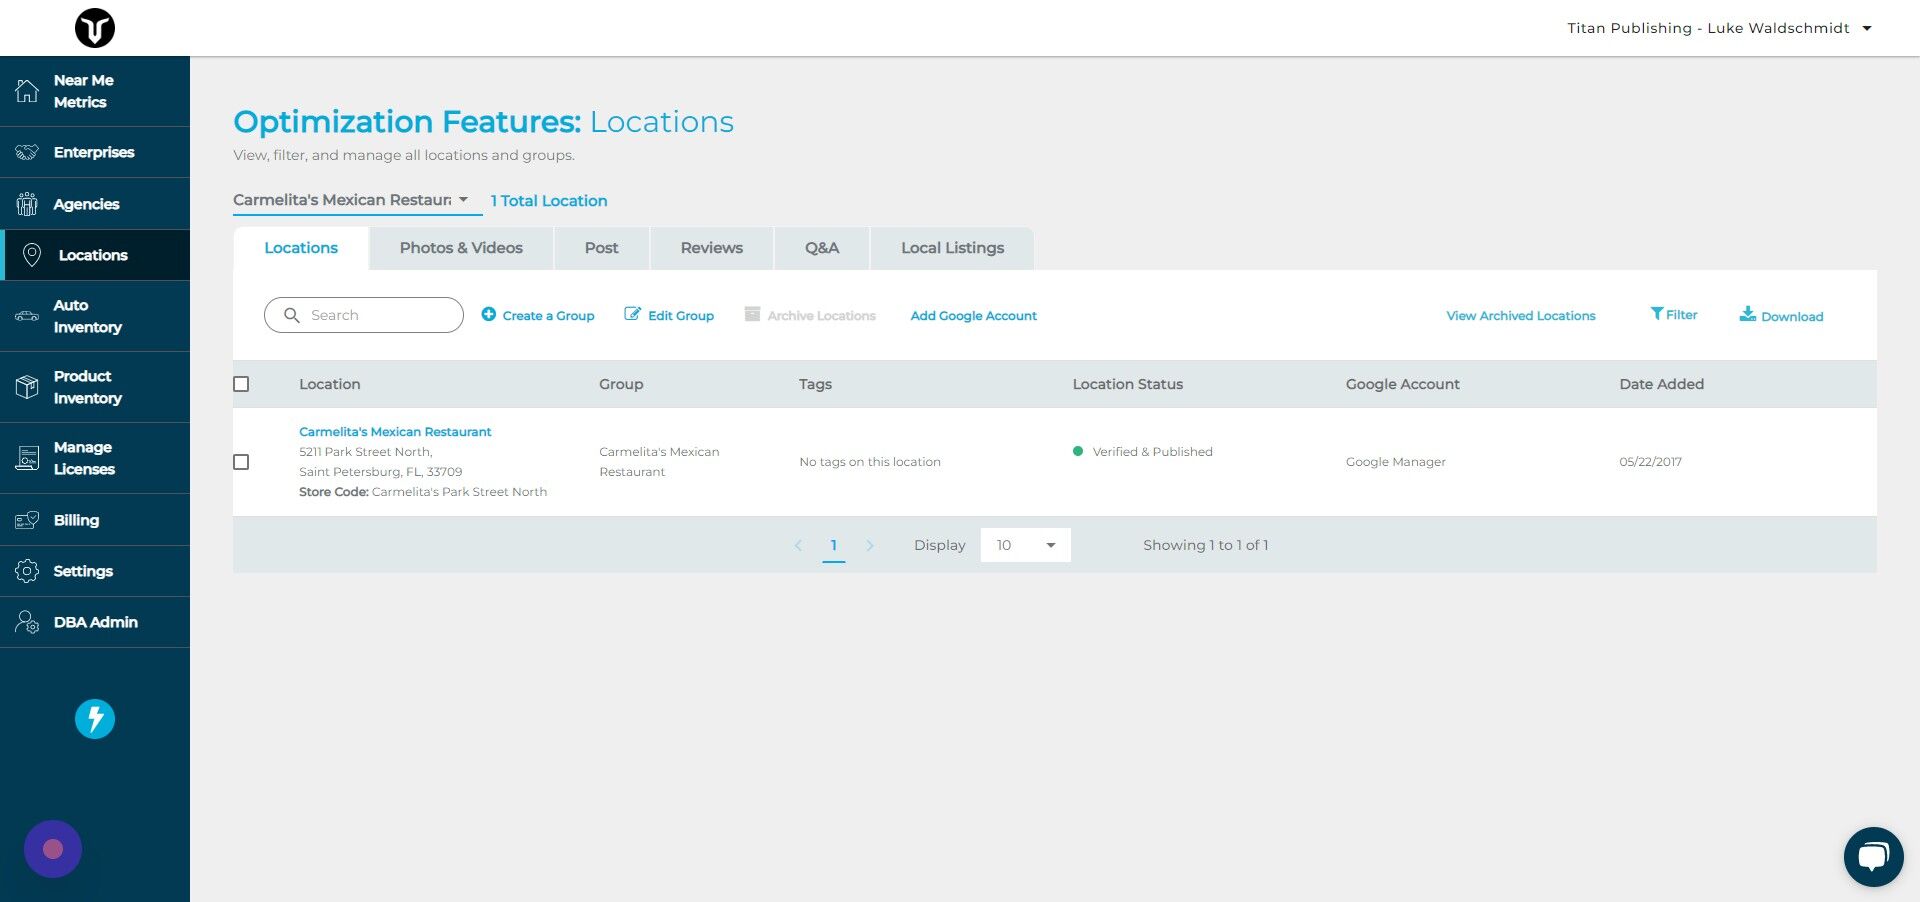Open Manage Licenses menu item
Screen dimensions: 1920x902
(x=95, y=458)
